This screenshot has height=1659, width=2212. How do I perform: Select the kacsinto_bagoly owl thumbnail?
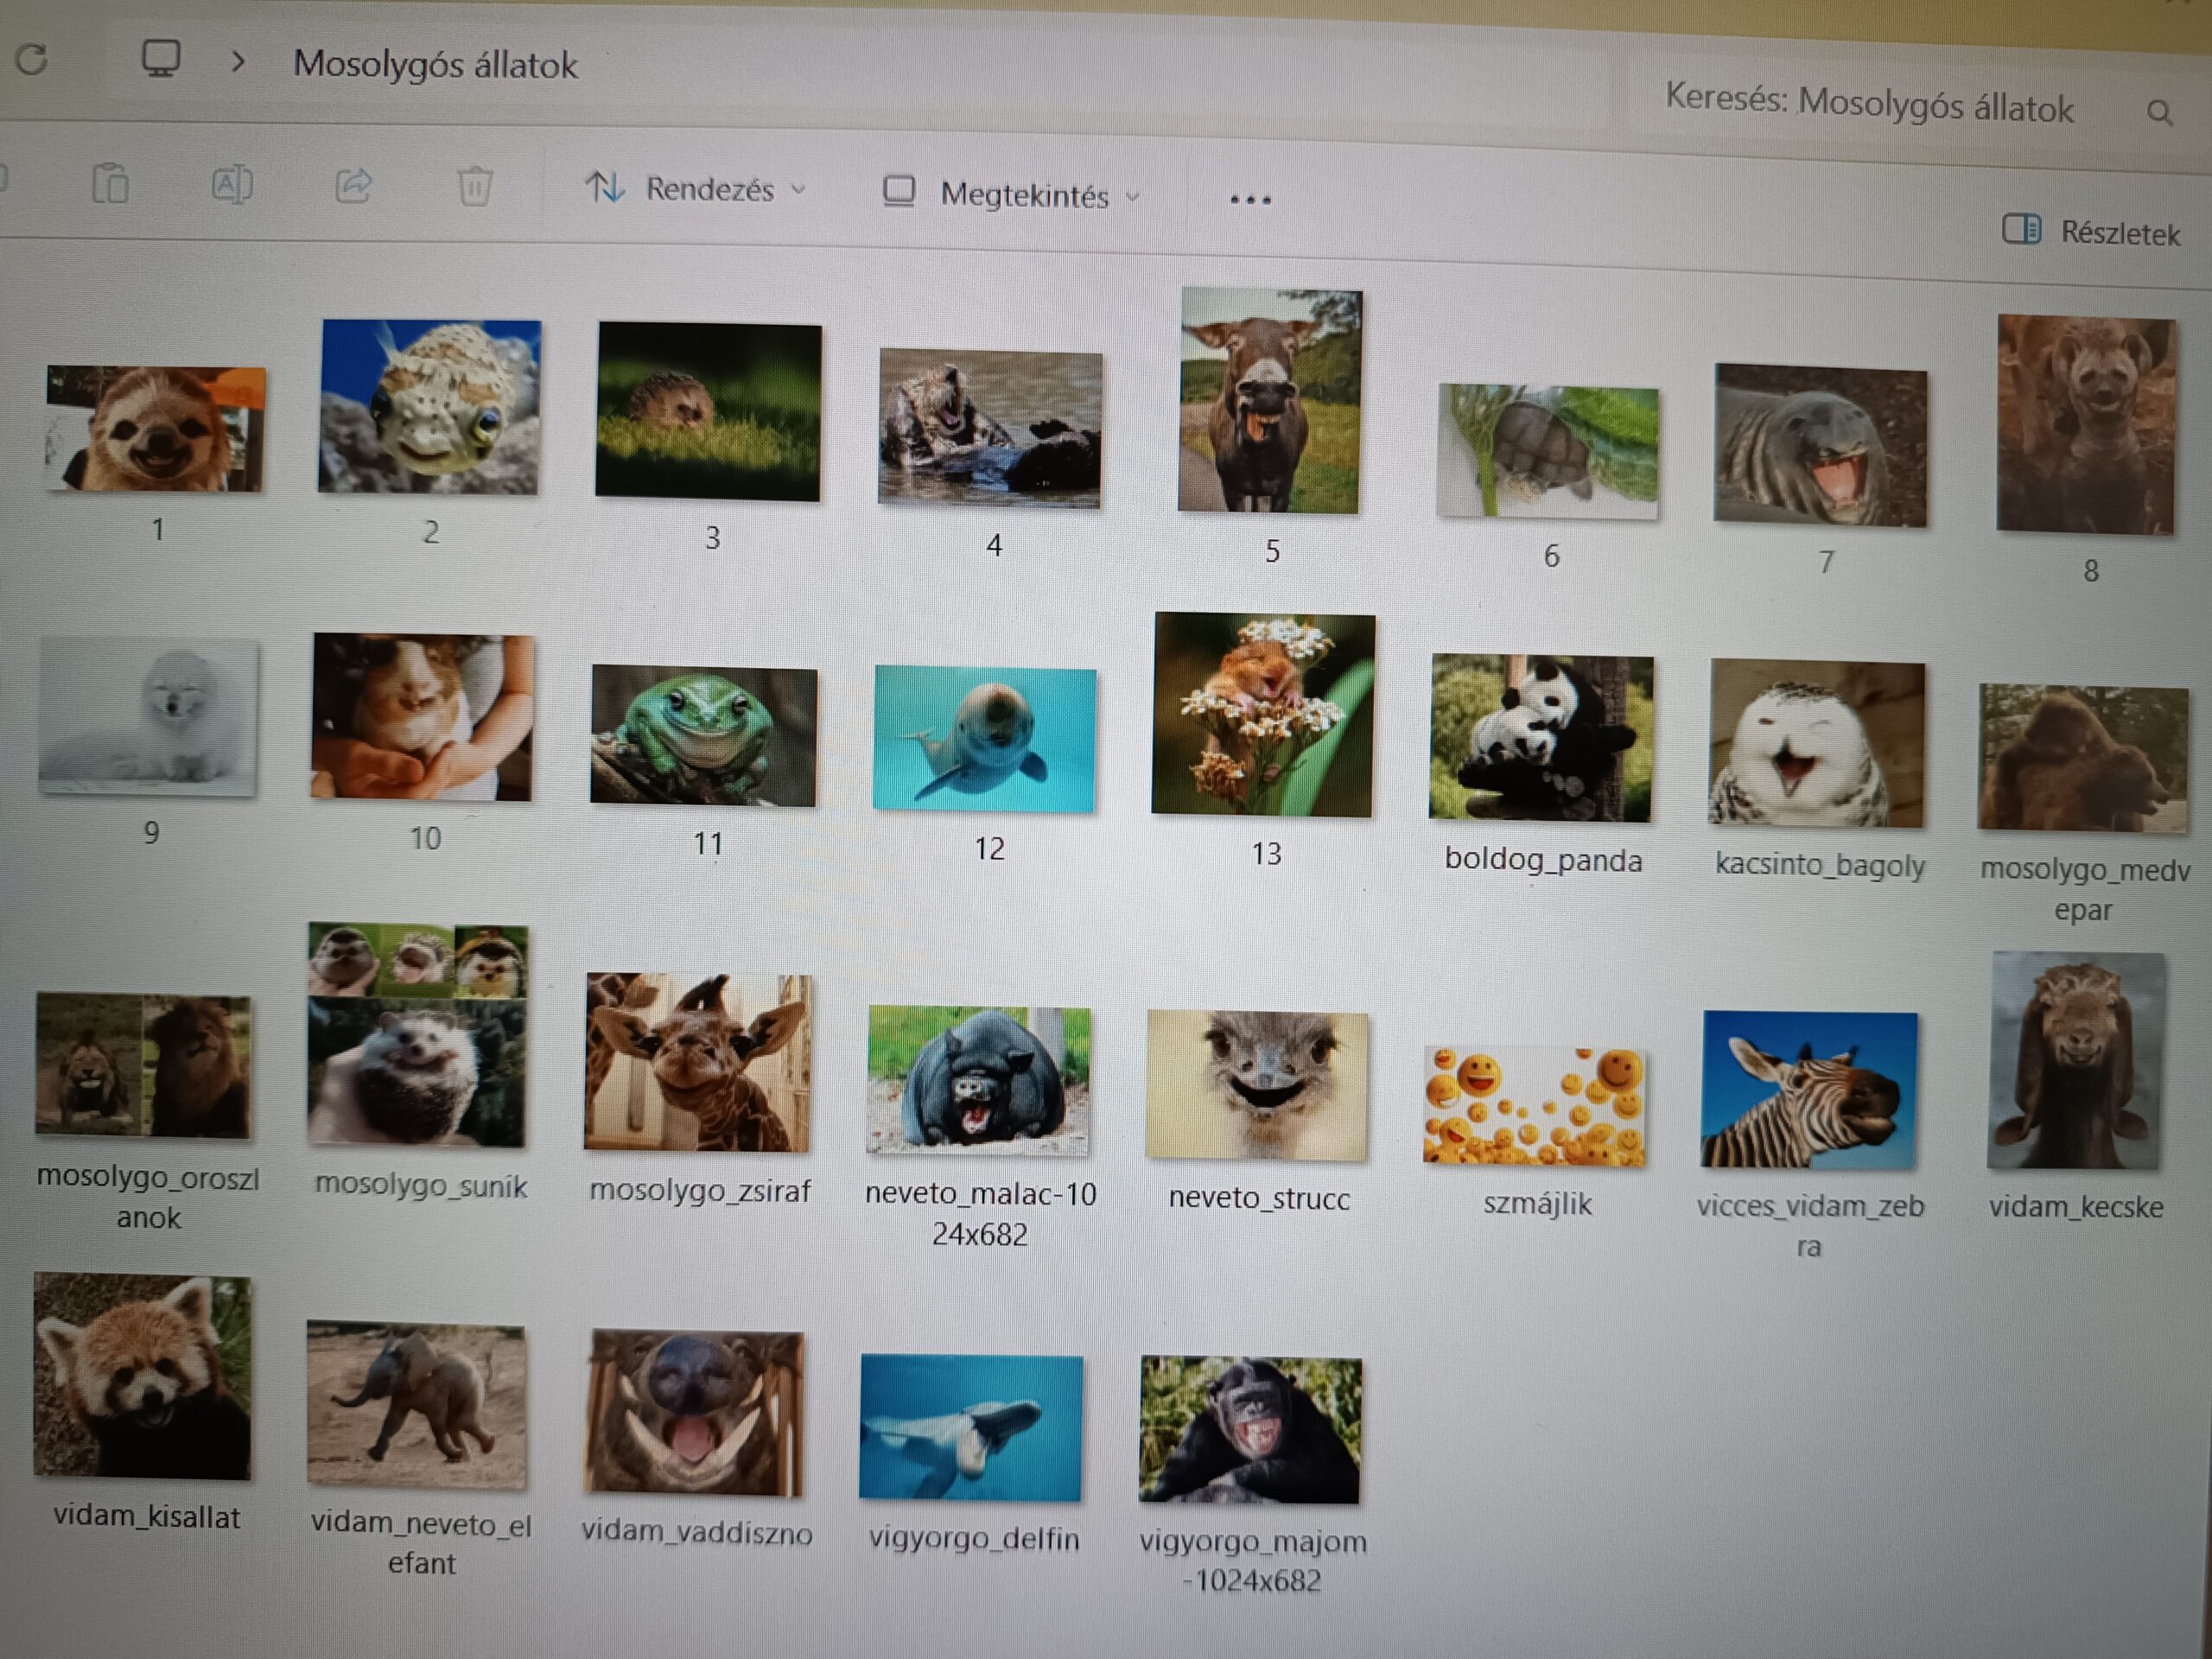pyautogui.click(x=1816, y=743)
